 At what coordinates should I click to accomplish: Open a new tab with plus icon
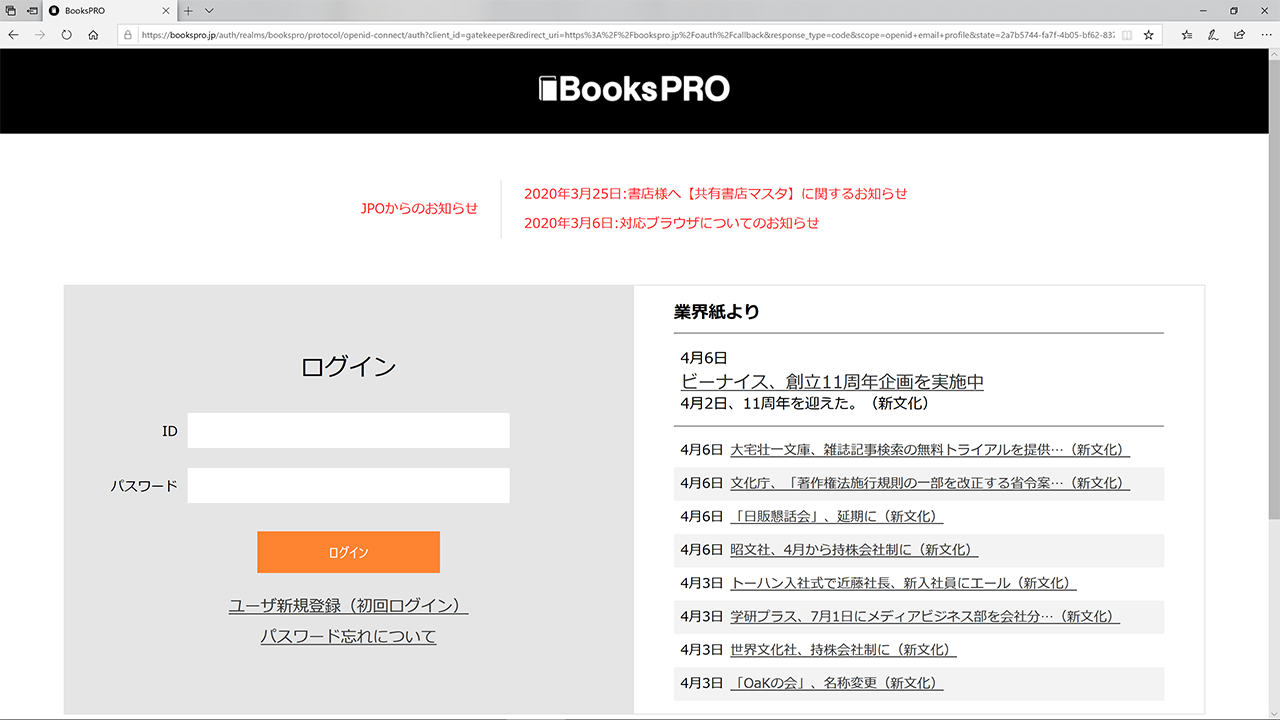point(188,10)
